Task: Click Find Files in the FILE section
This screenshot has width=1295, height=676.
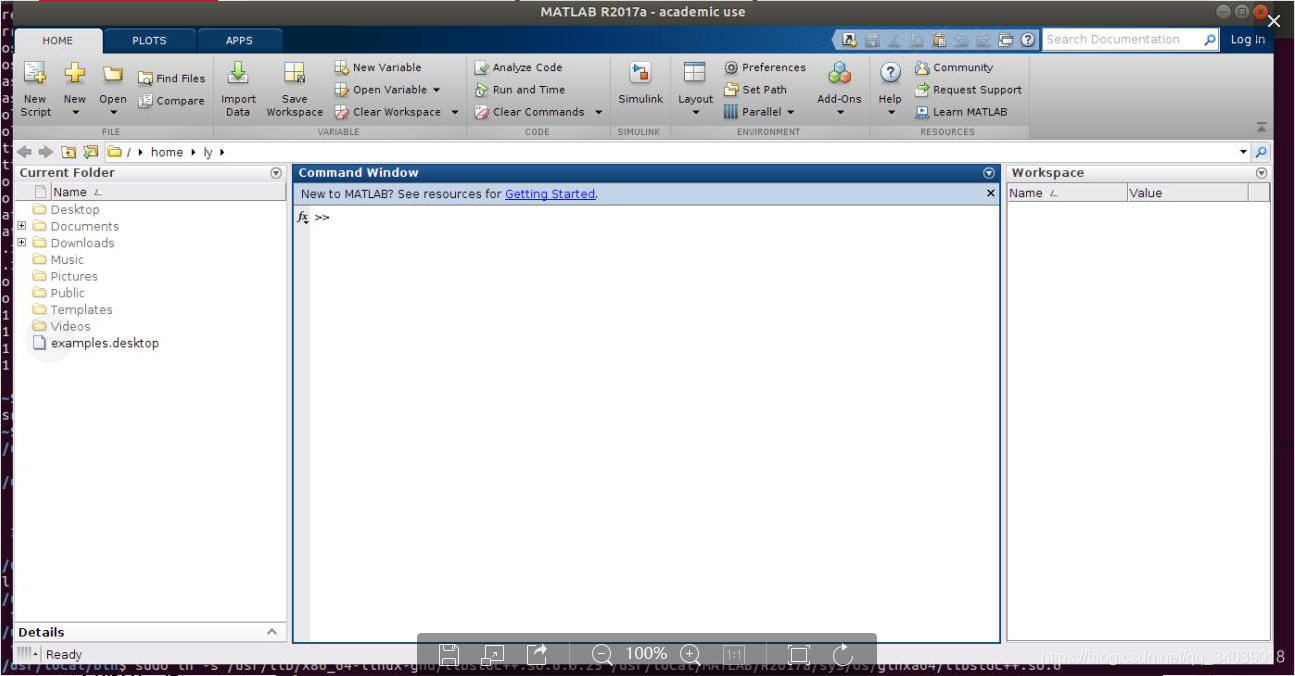Action: tap(171, 78)
